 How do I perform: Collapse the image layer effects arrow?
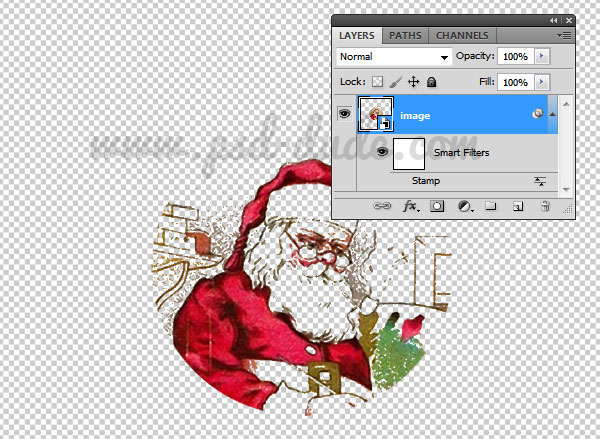[553, 114]
